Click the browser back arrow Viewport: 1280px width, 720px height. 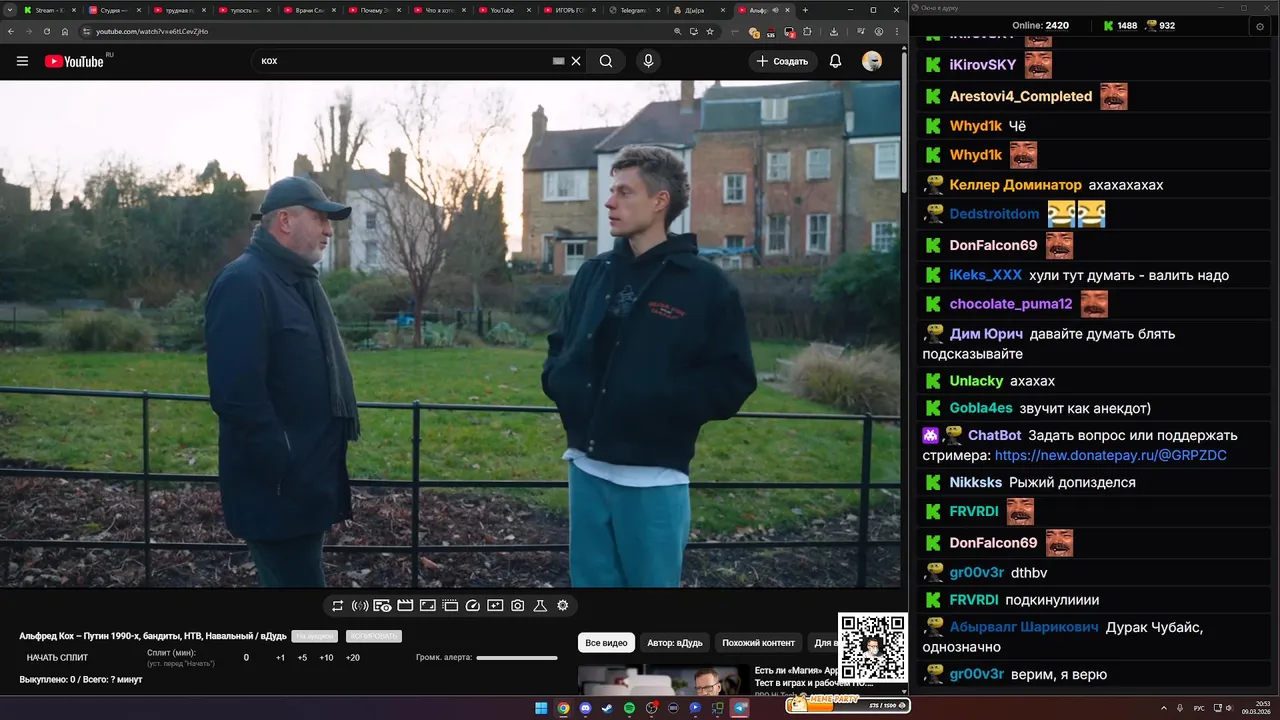(10, 31)
